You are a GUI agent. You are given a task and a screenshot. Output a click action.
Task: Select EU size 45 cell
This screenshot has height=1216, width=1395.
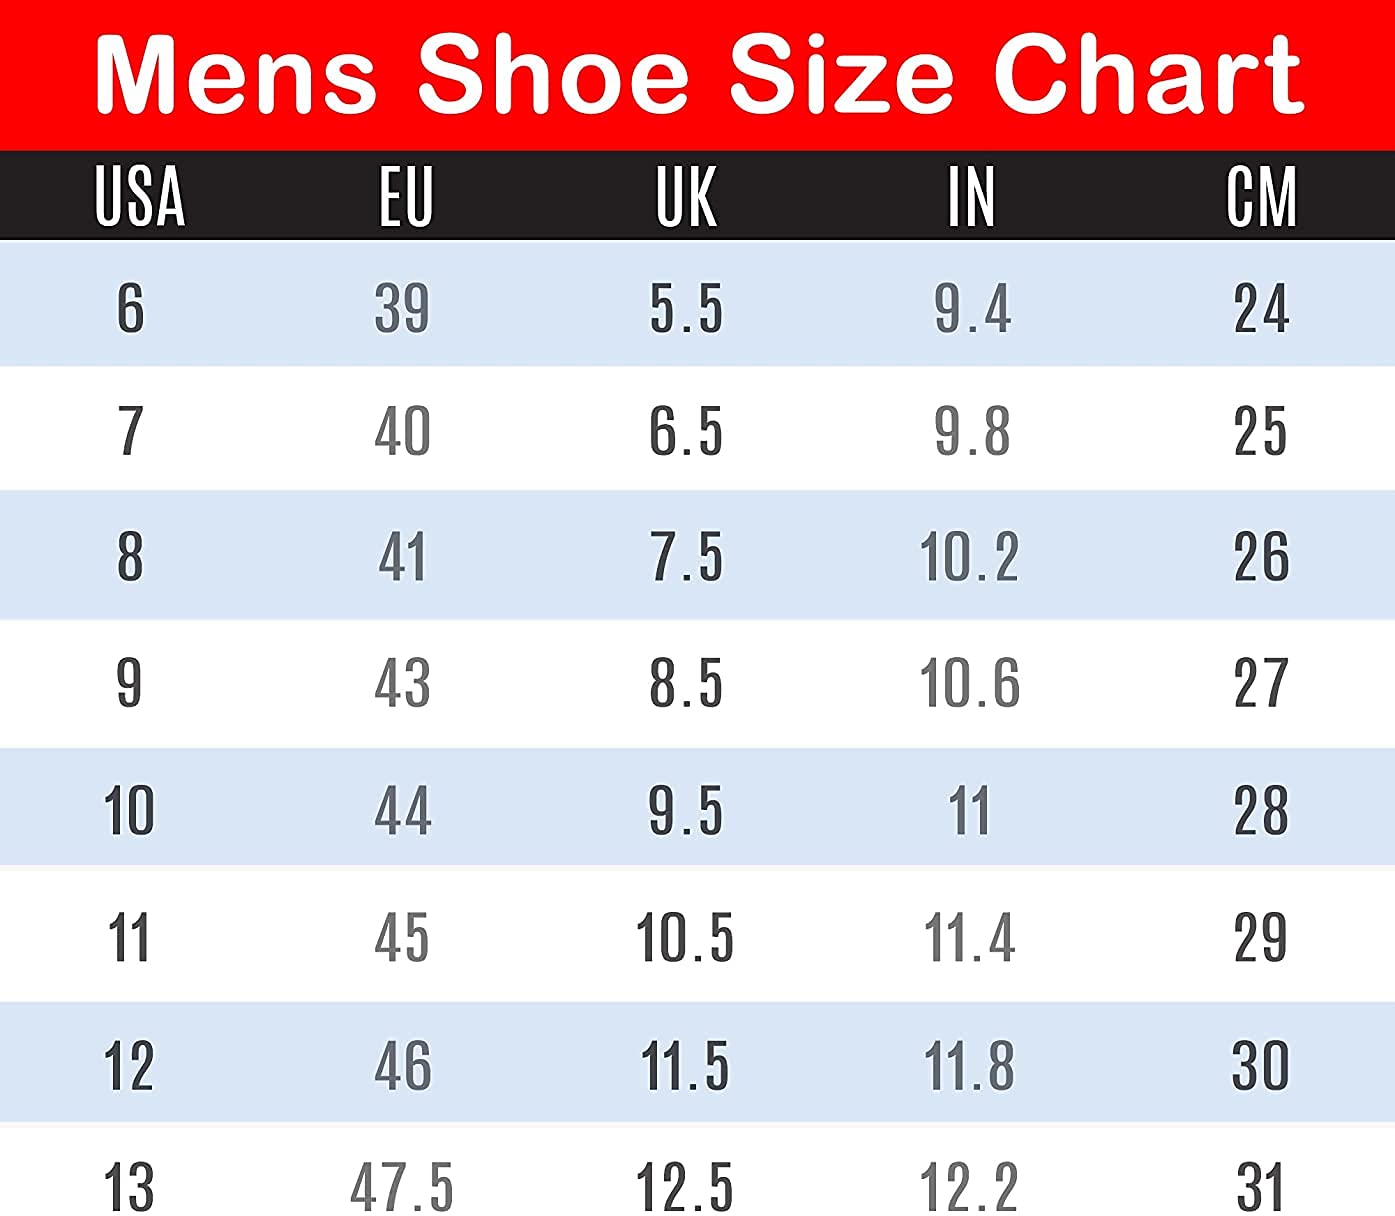[402, 938]
